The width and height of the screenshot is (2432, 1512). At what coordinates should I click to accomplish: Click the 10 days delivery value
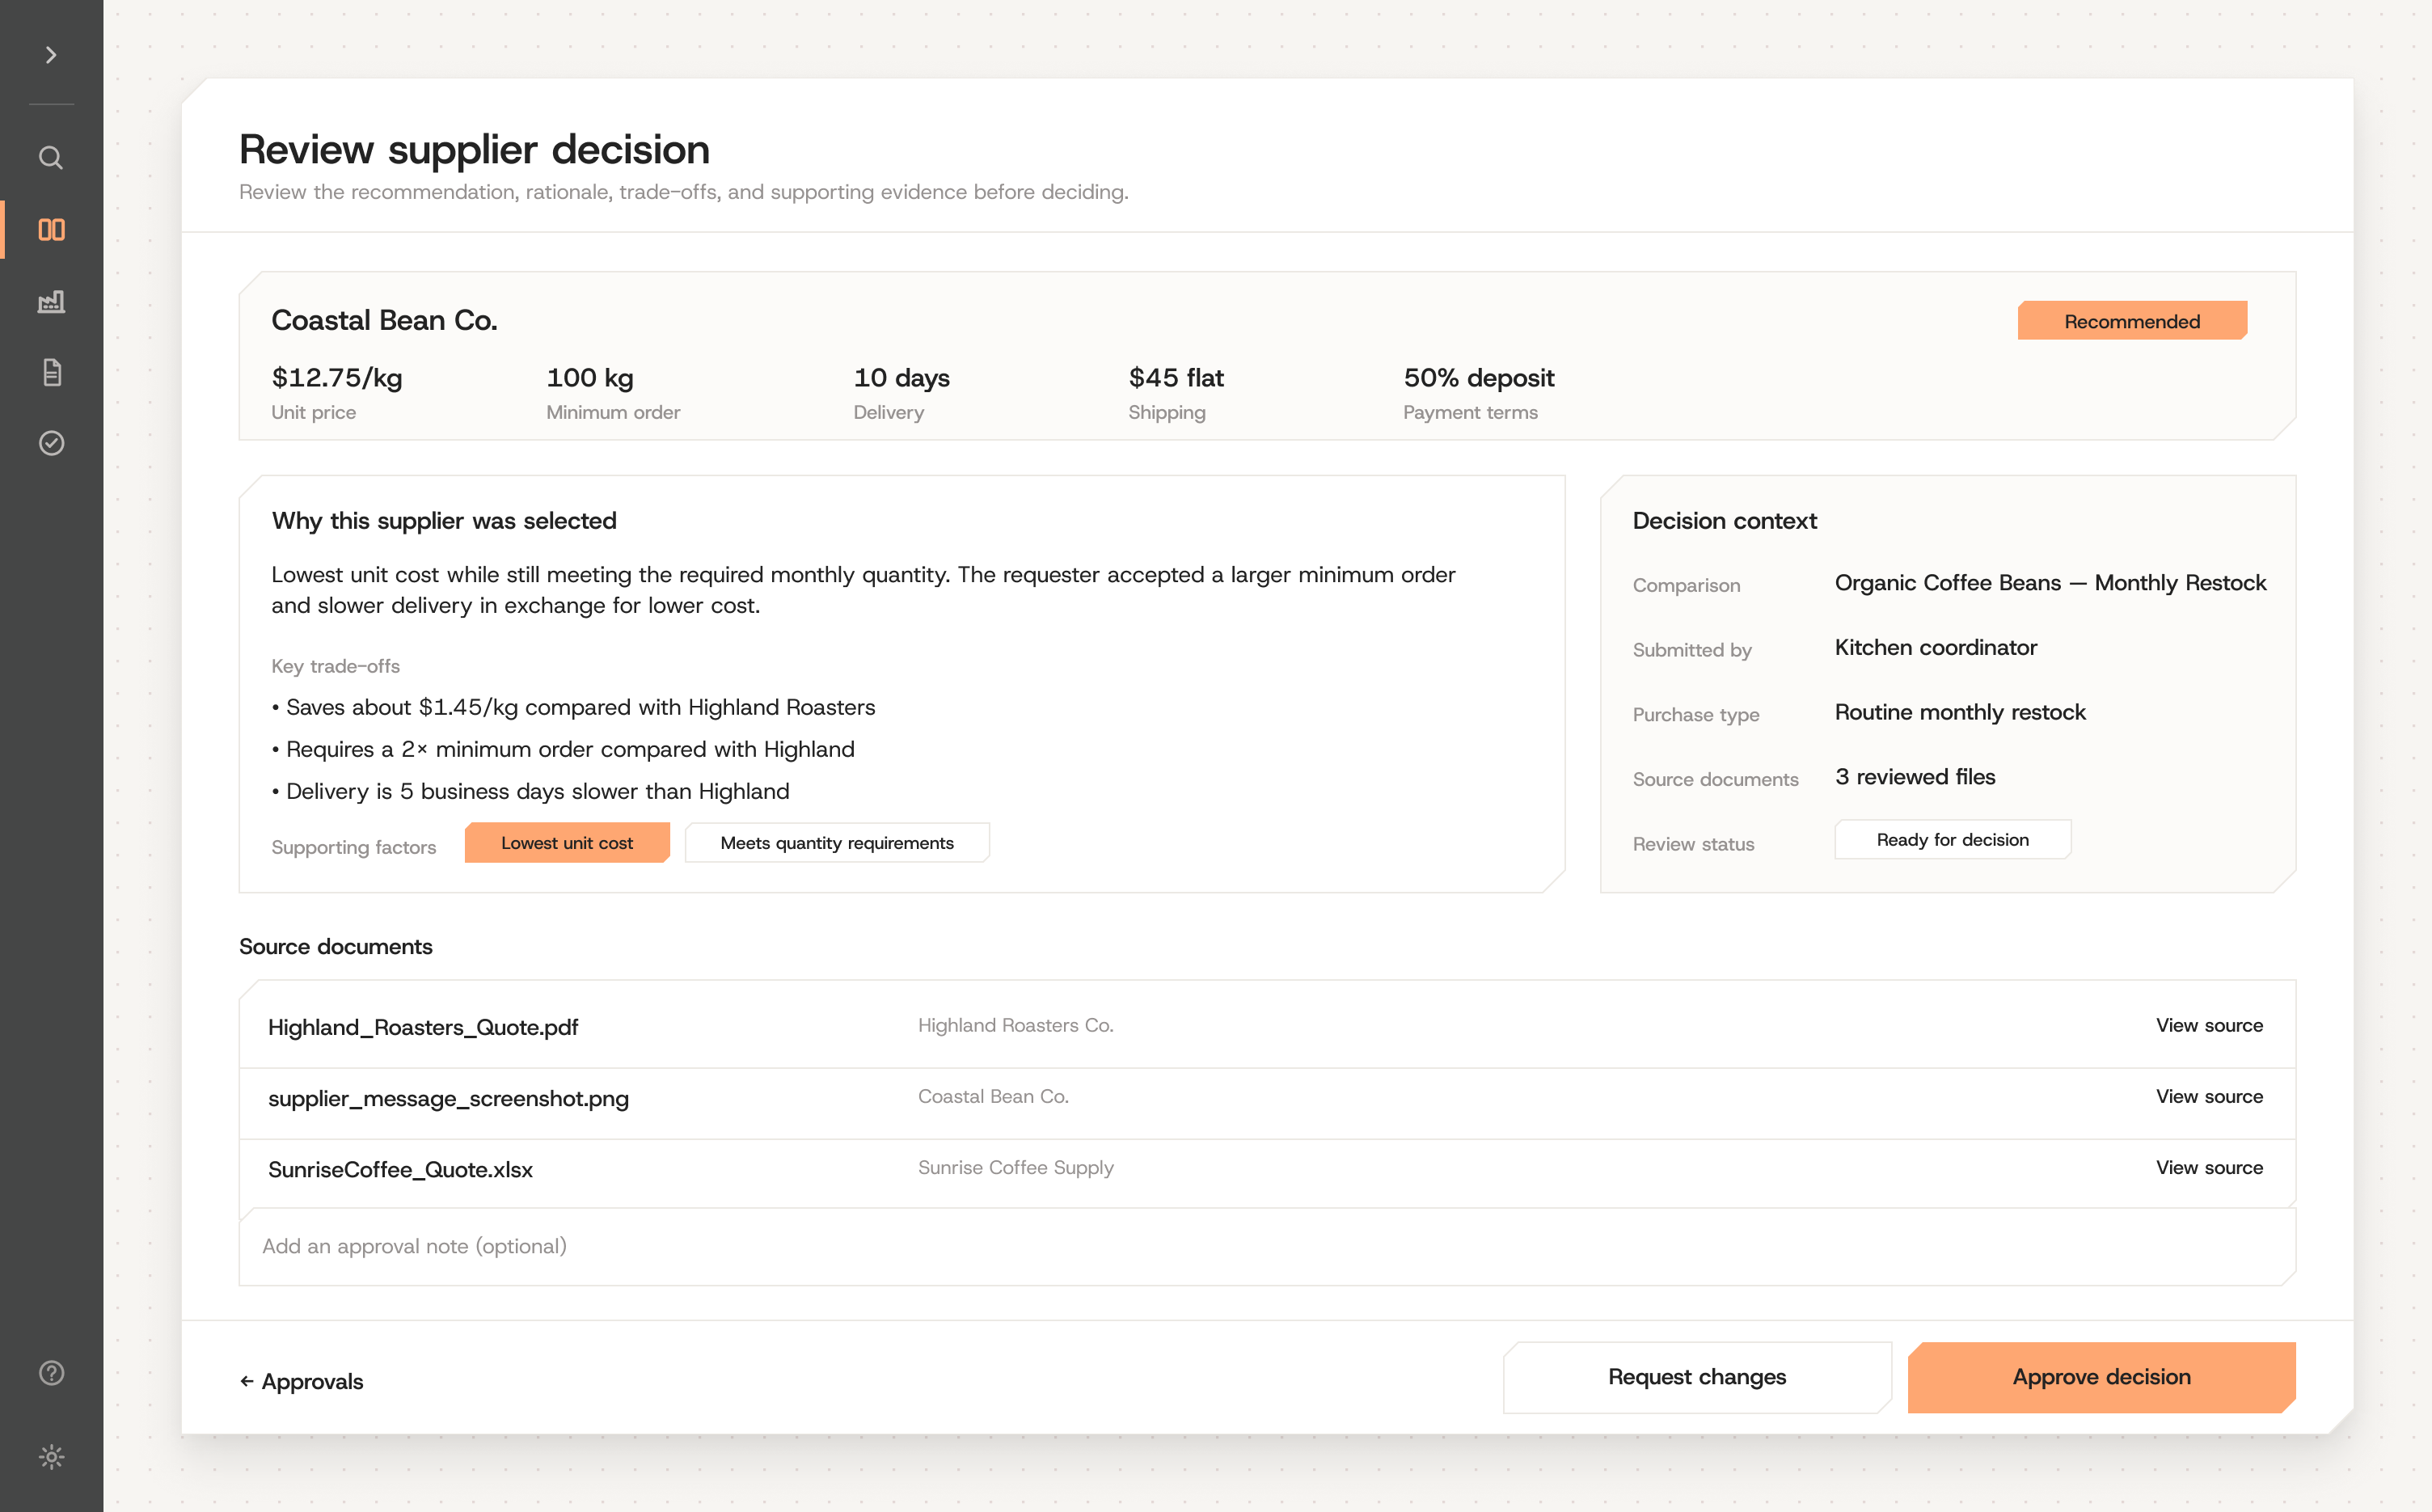(x=901, y=378)
